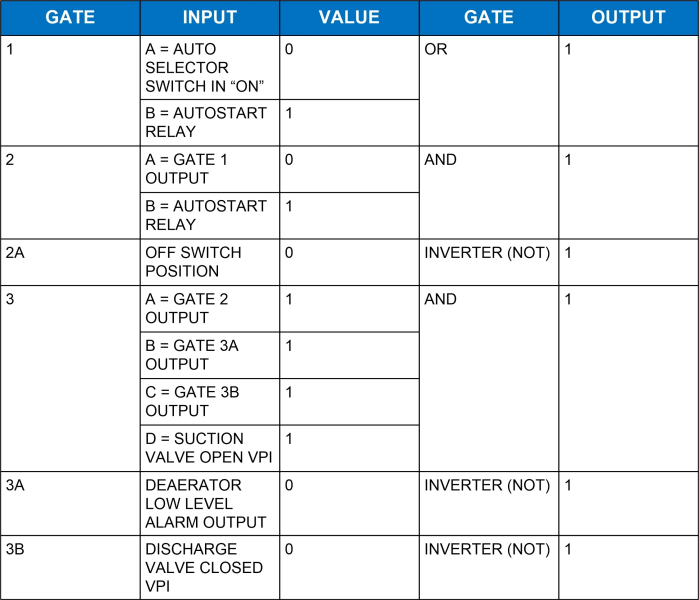Screen dimensions: 699x600
Task: Click the "OFF SWITCH POSITION" input cell
Action: click(x=210, y=262)
